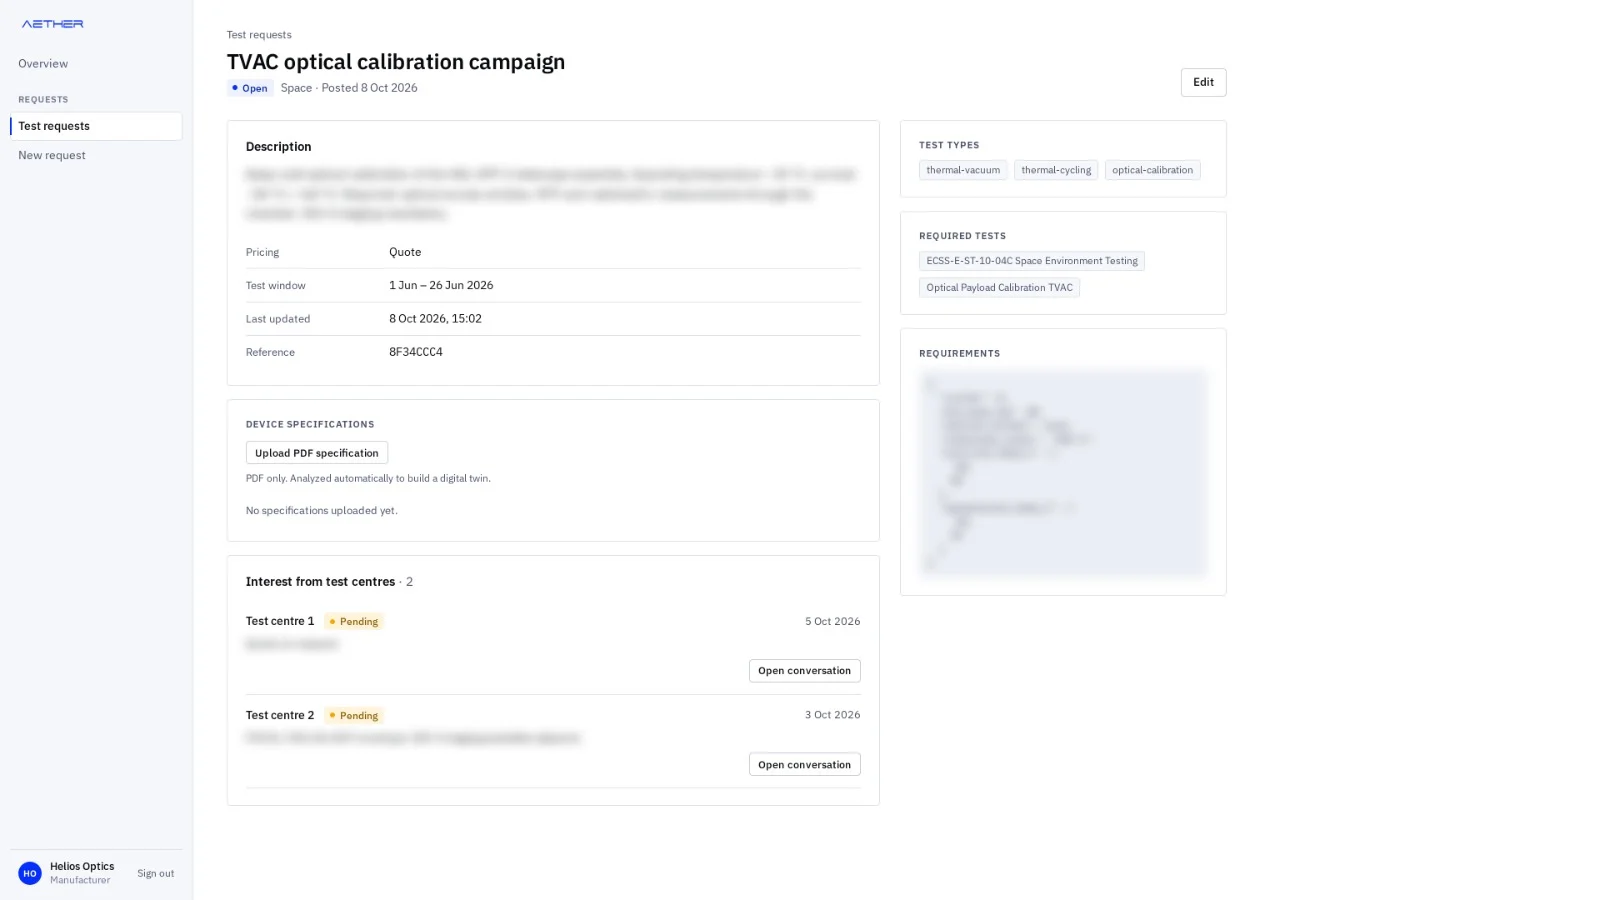The image size is (1600, 900).
Task: Click the TVAC optical calibration campaign title
Action: (x=396, y=62)
